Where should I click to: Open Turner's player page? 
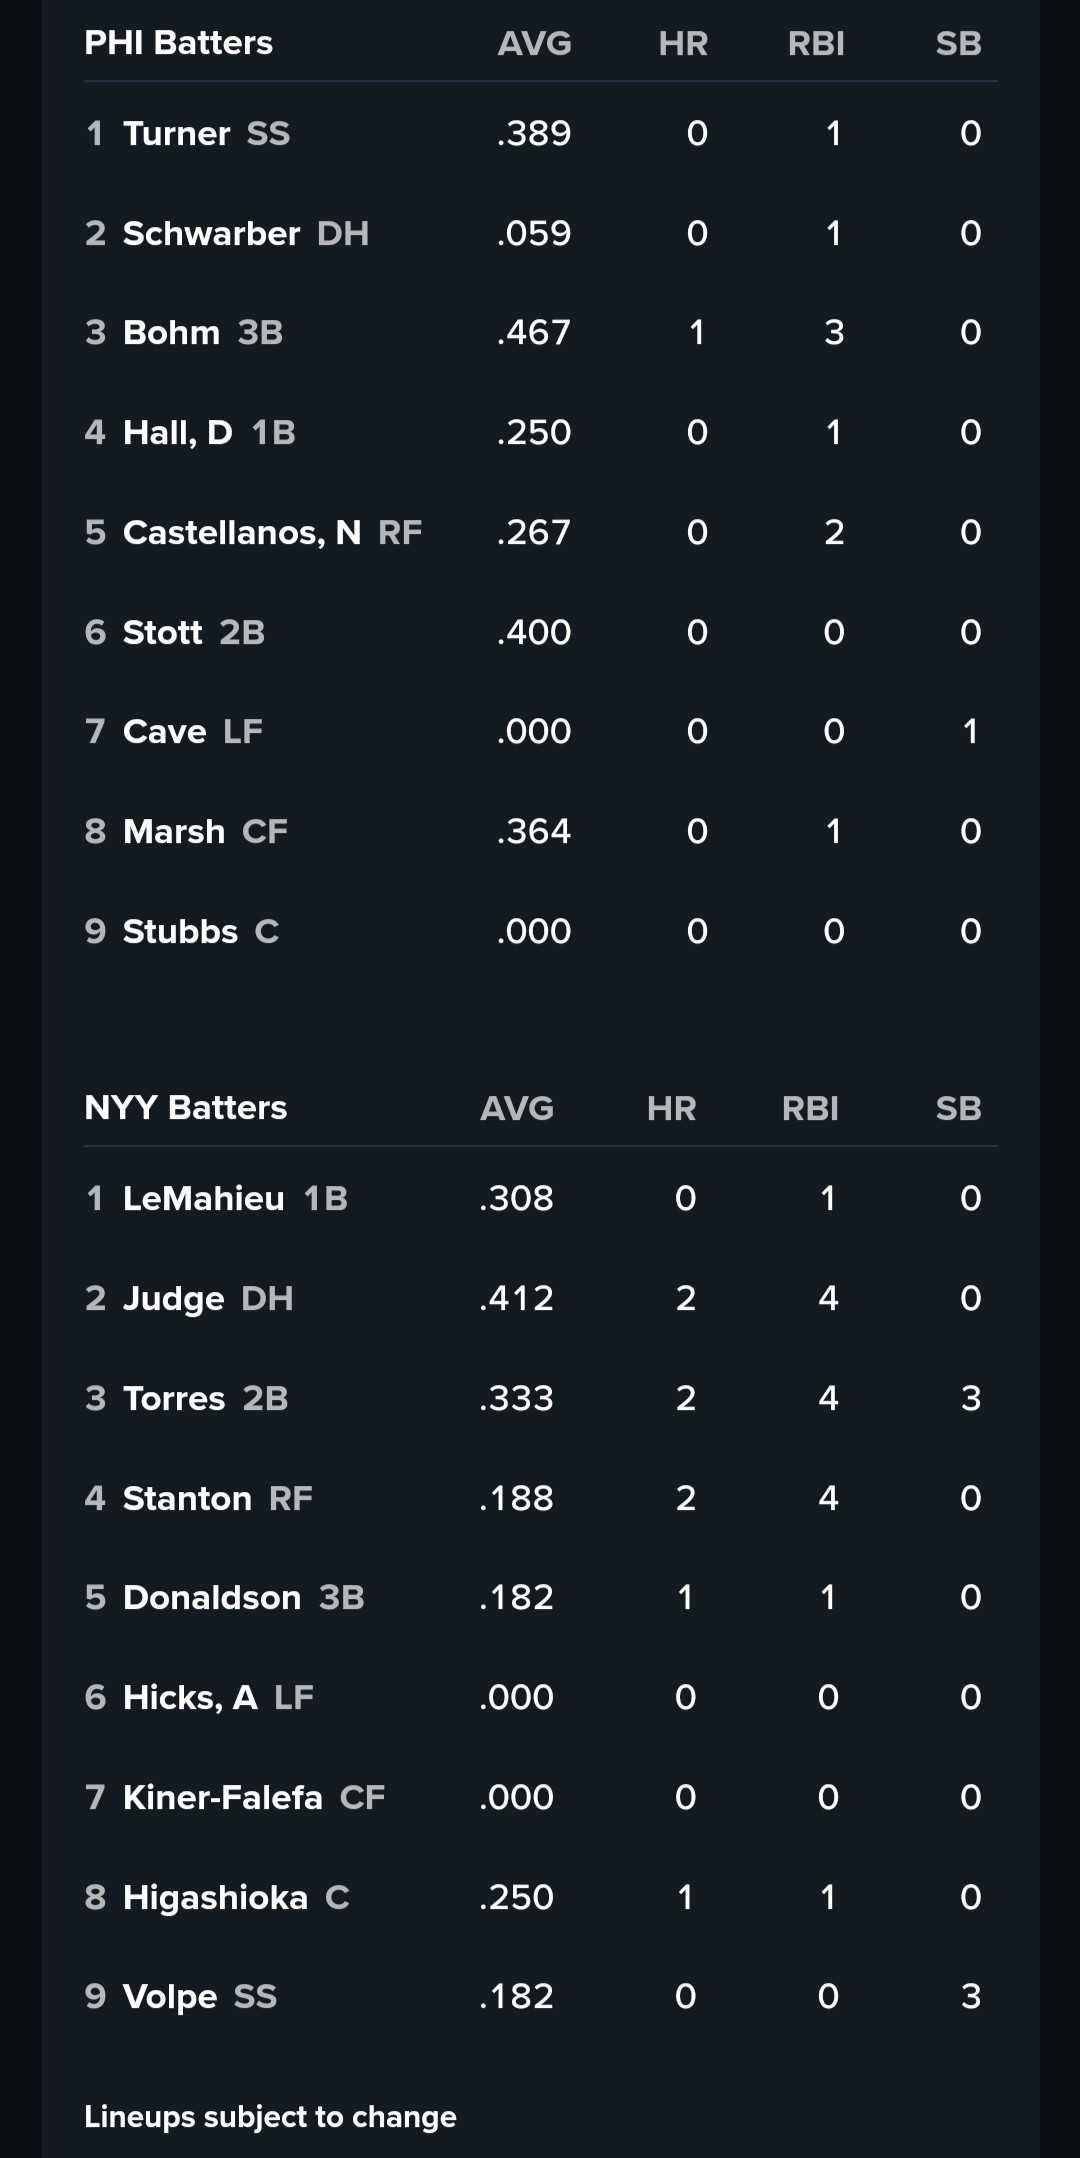(176, 134)
